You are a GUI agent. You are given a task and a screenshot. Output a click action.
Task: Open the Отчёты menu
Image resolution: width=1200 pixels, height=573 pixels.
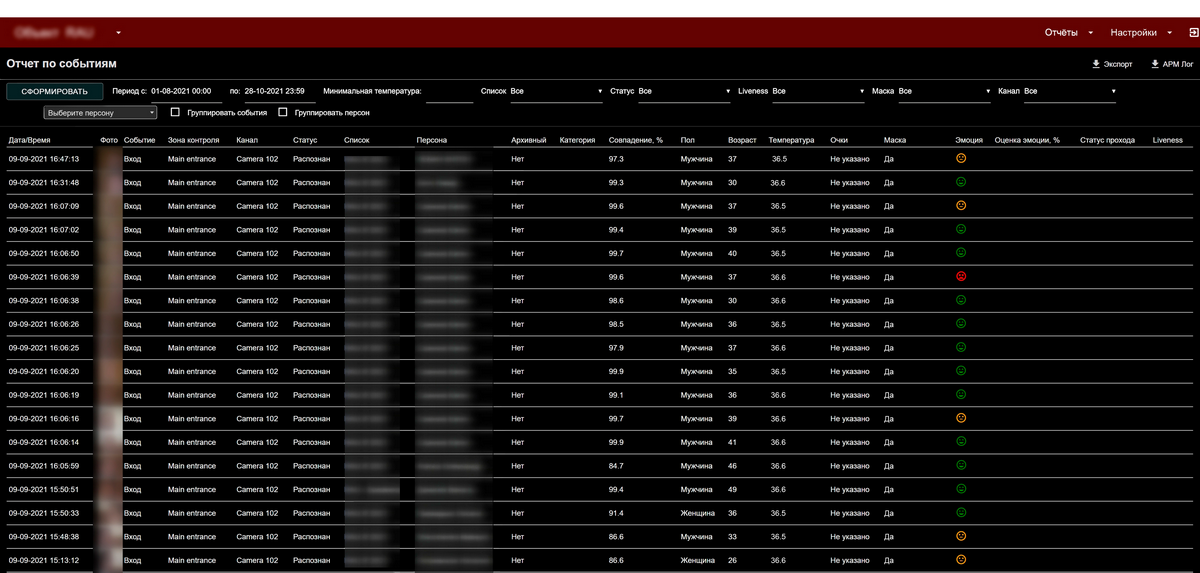coord(1069,33)
